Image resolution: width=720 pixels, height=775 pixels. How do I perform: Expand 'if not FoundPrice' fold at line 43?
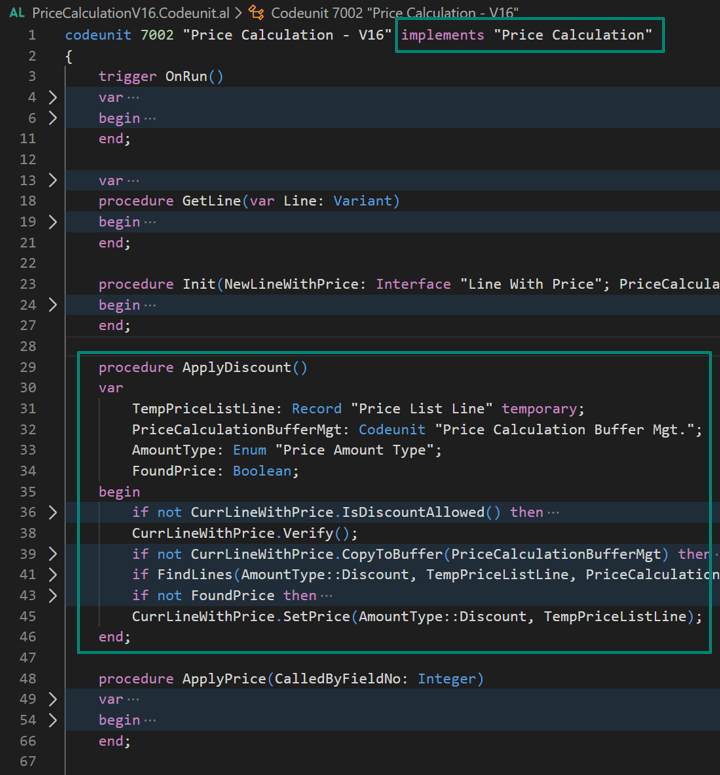click(52, 596)
